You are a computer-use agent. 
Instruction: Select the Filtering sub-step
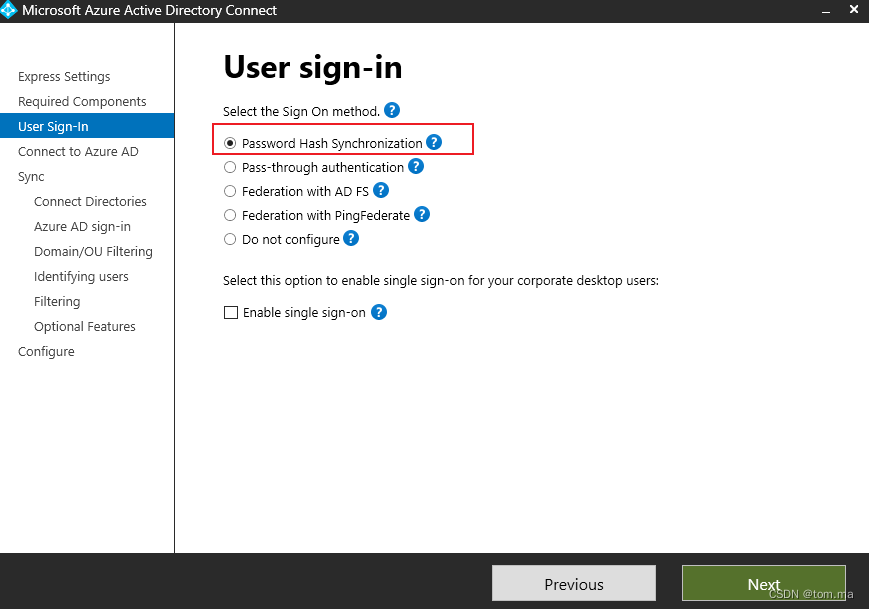57,301
